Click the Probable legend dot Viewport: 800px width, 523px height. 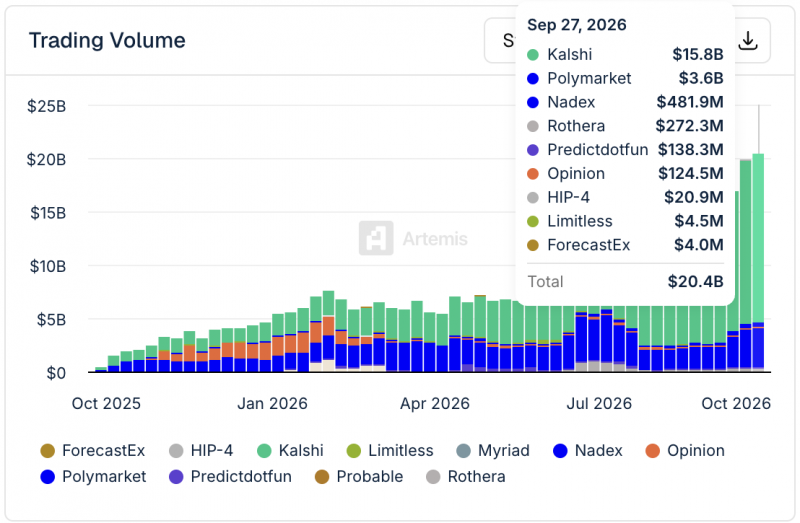(322, 477)
